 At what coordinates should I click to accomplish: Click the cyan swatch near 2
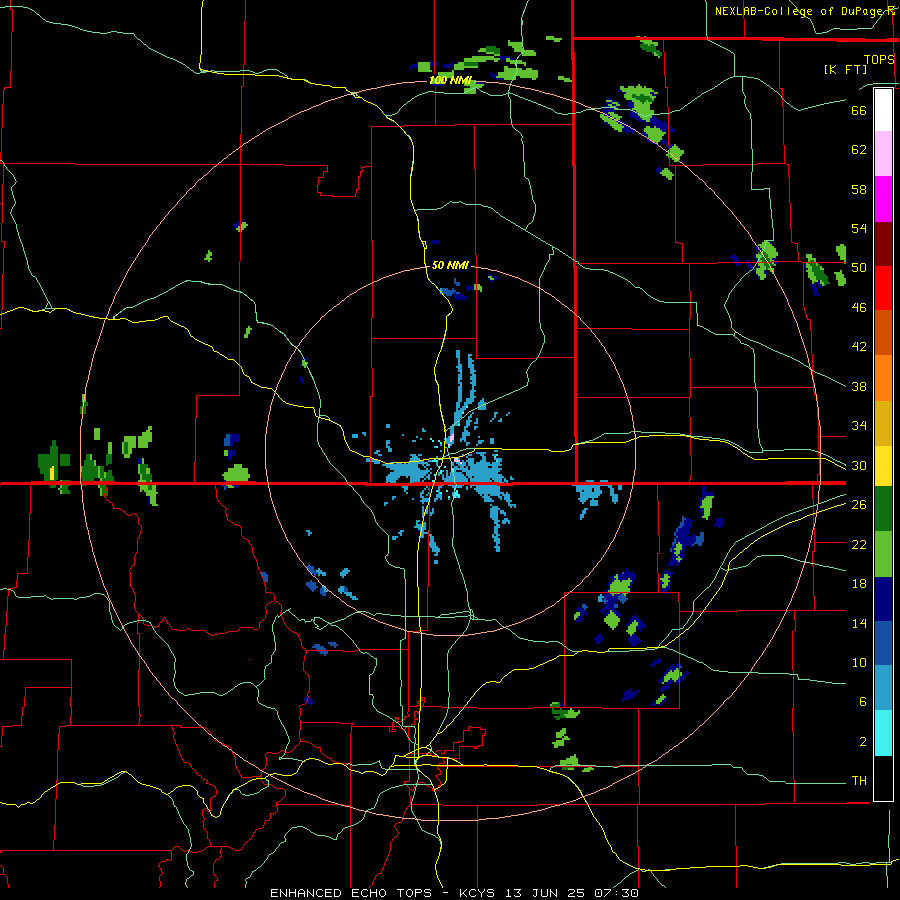pos(883,733)
